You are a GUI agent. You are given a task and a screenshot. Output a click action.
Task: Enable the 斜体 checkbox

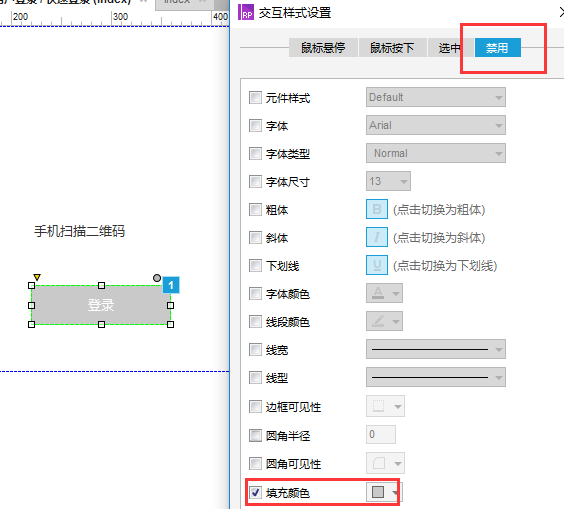tap(255, 237)
